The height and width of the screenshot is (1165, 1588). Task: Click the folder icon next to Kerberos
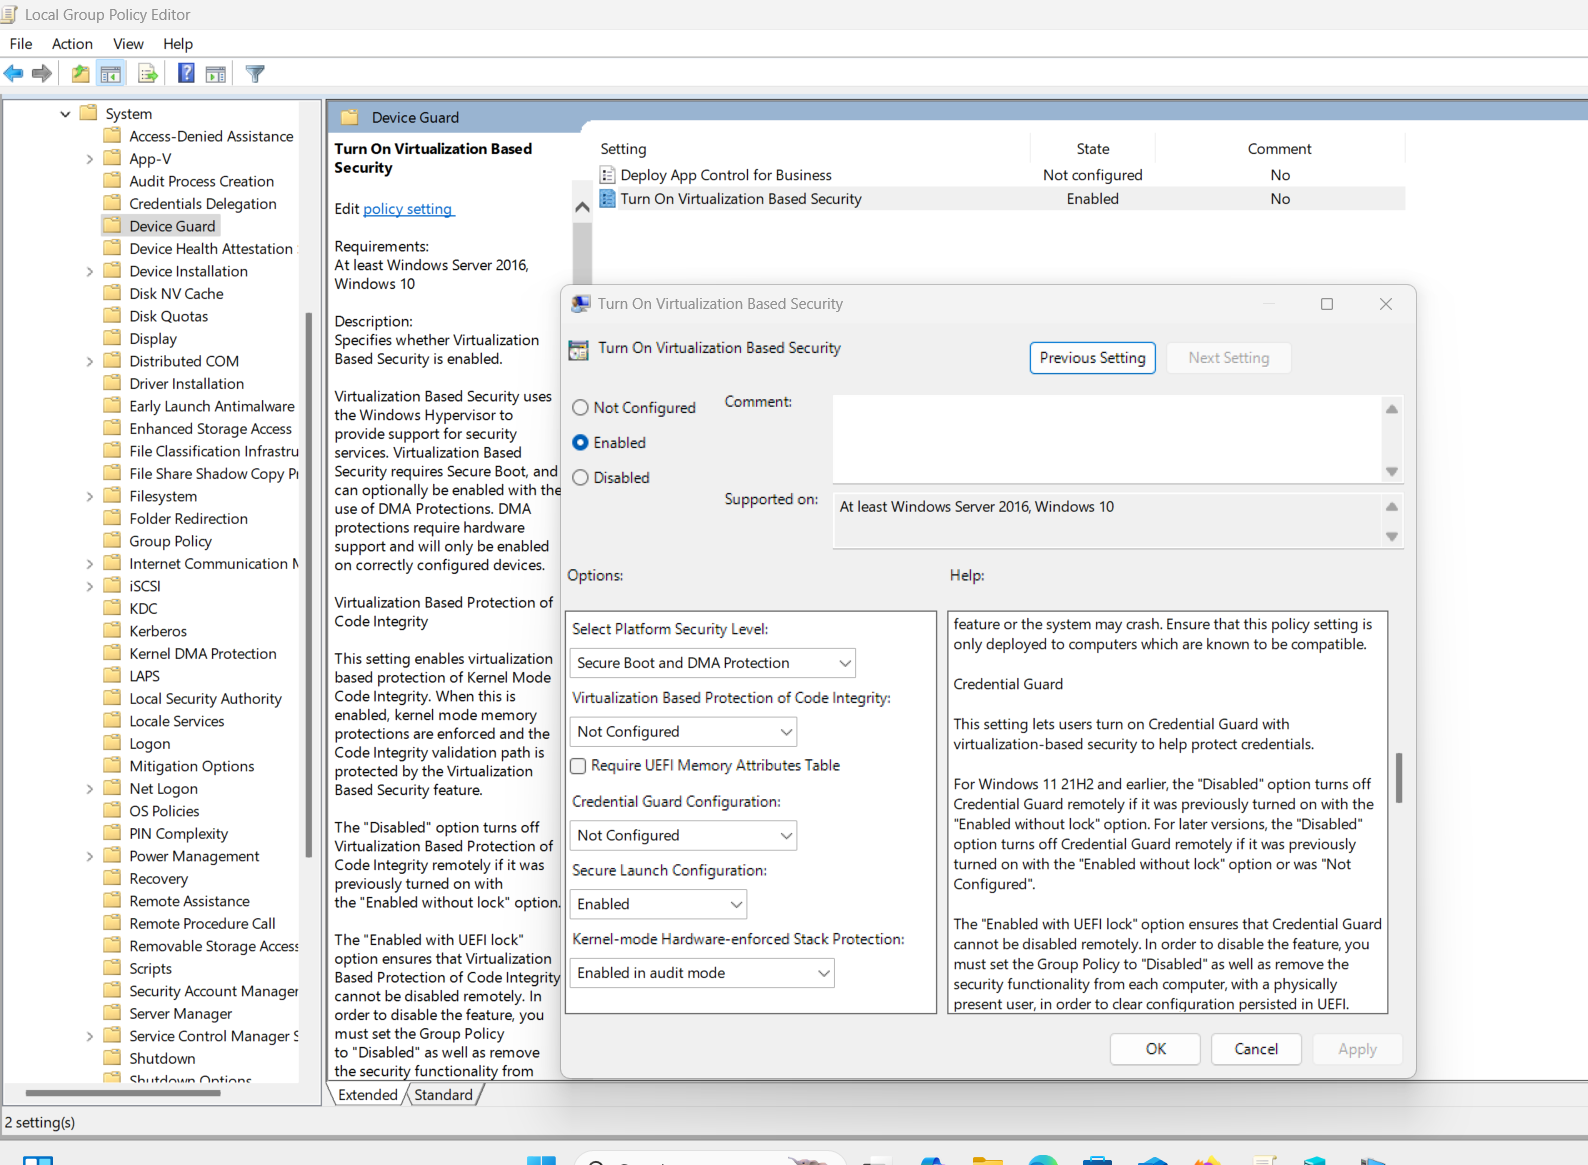pyautogui.click(x=113, y=631)
